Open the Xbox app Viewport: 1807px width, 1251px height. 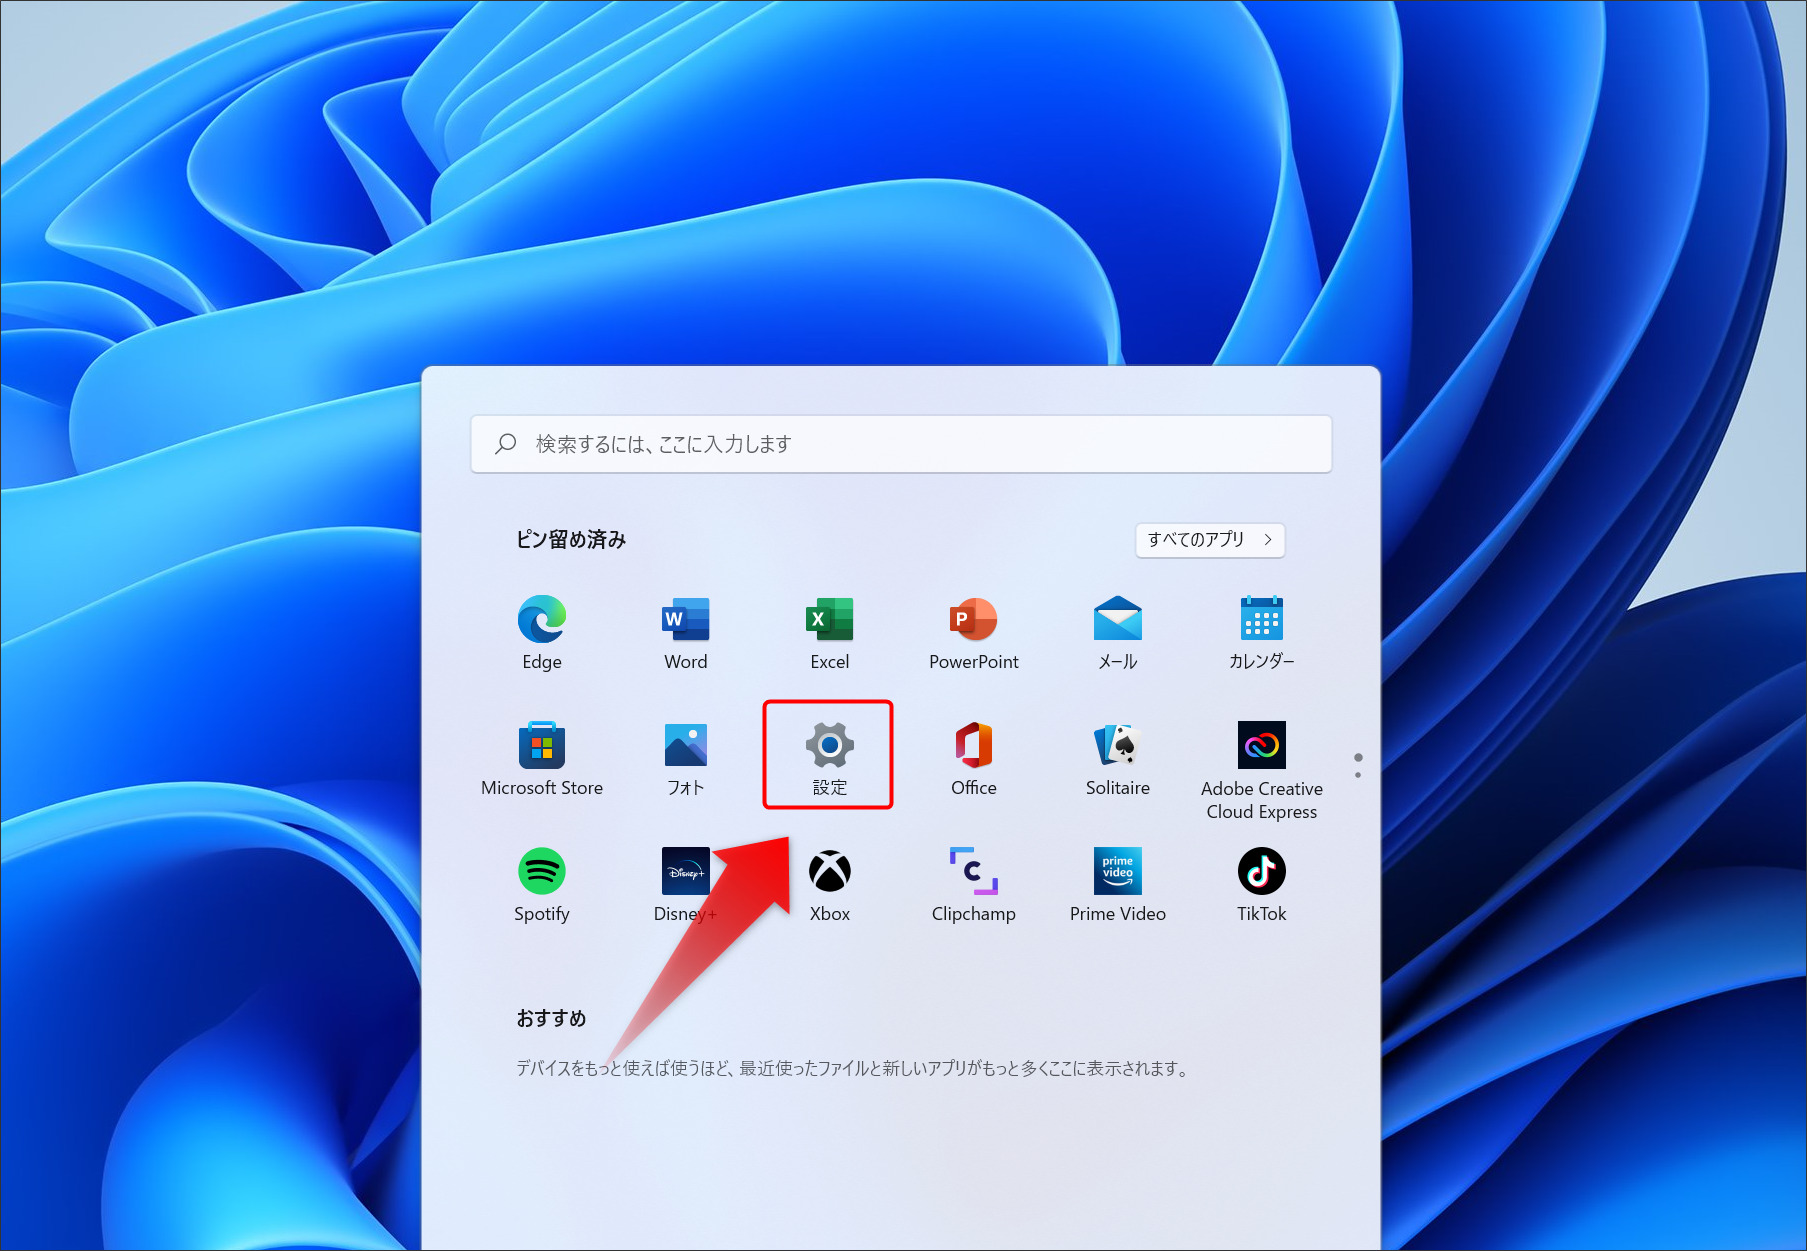click(x=829, y=885)
